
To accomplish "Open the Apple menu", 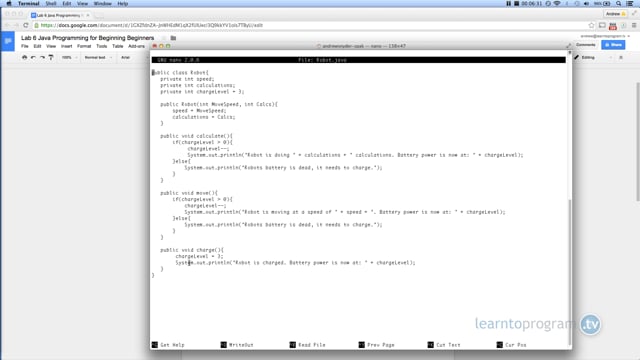I will click(9, 4).
